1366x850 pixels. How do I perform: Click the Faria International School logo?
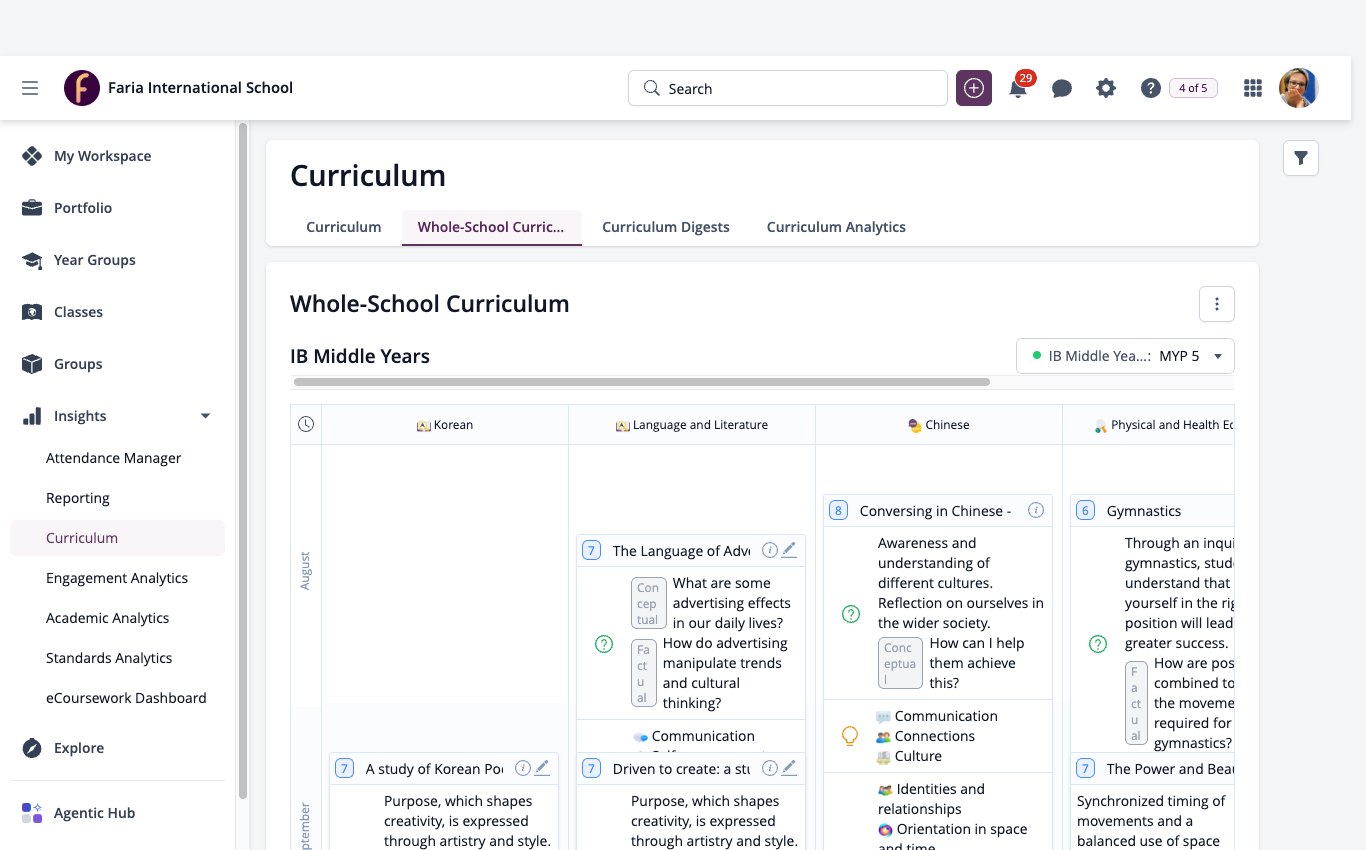82,88
